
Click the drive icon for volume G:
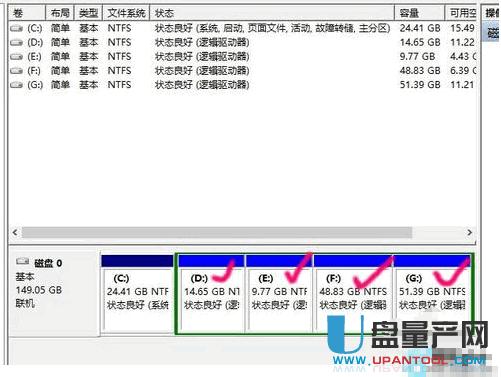point(16,85)
